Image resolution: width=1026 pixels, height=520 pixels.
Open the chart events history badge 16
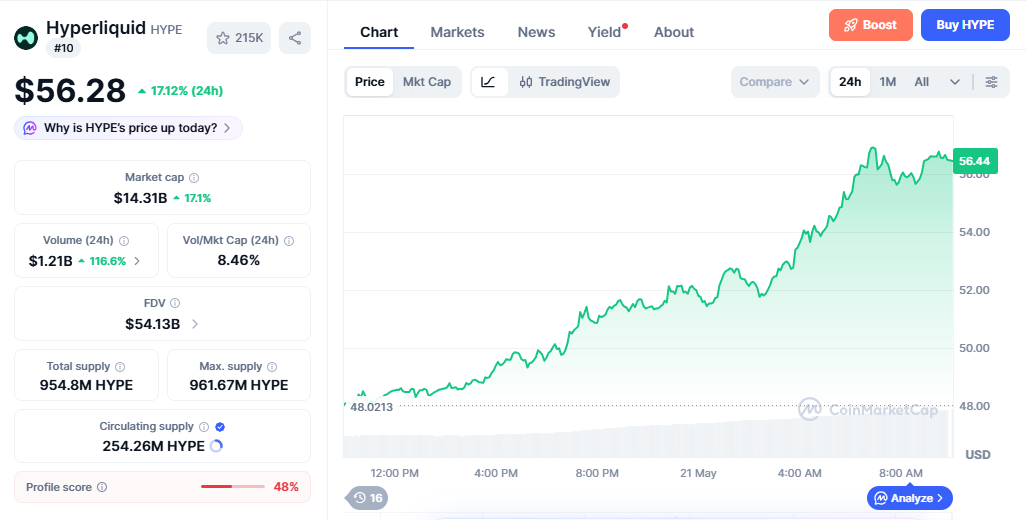tap(368, 498)
